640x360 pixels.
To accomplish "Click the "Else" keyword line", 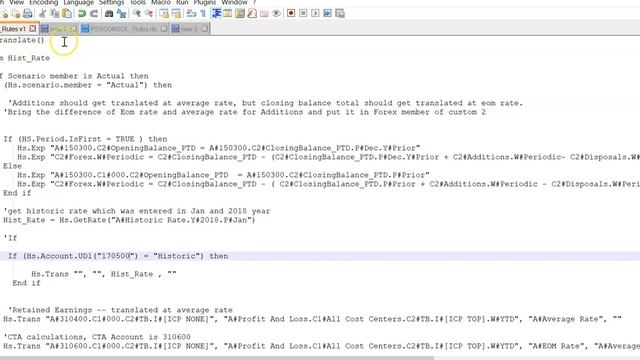I will click(12, 166).
